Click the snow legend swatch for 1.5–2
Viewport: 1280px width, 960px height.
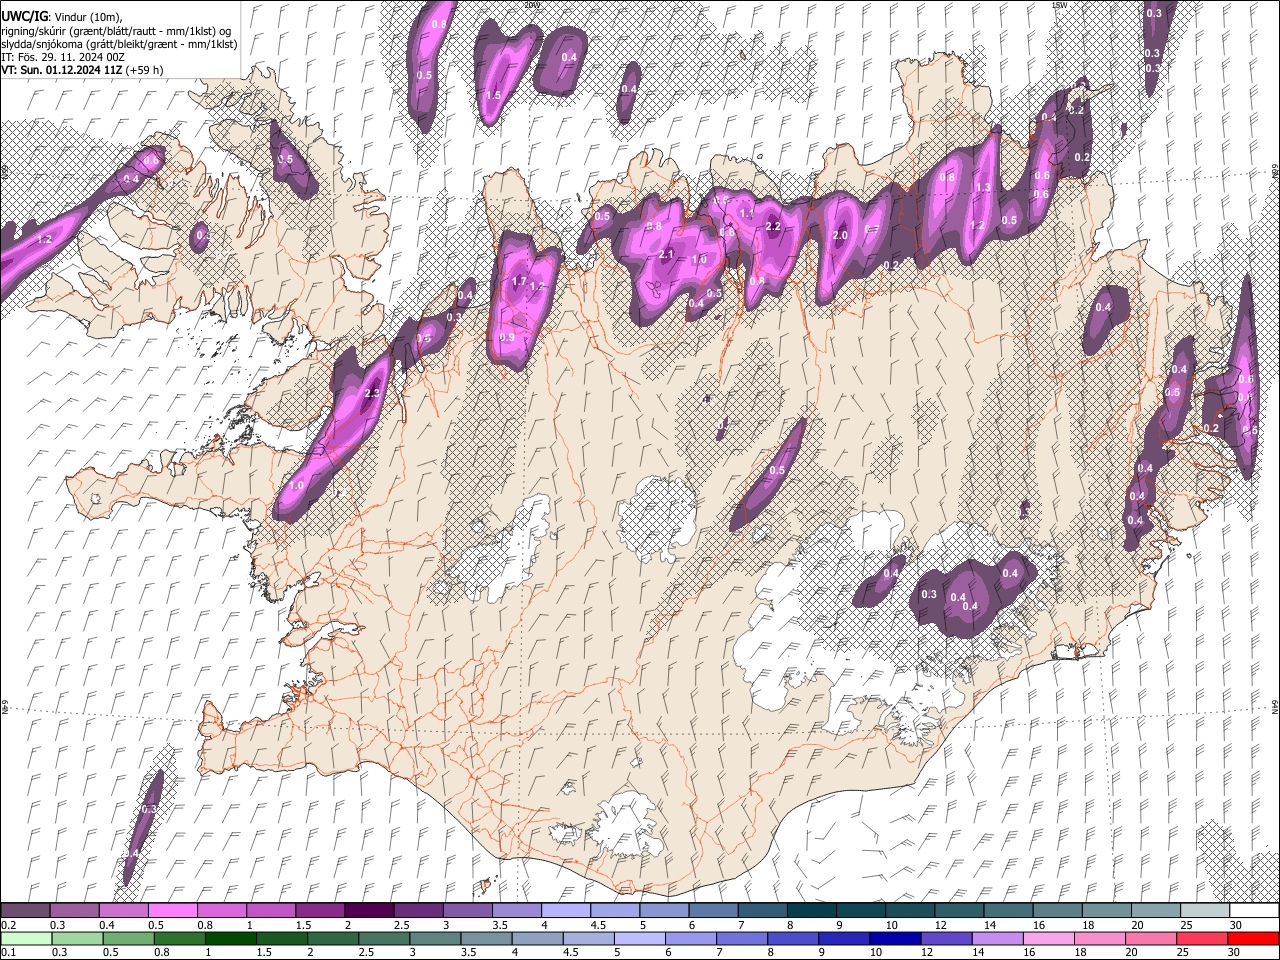320,911
